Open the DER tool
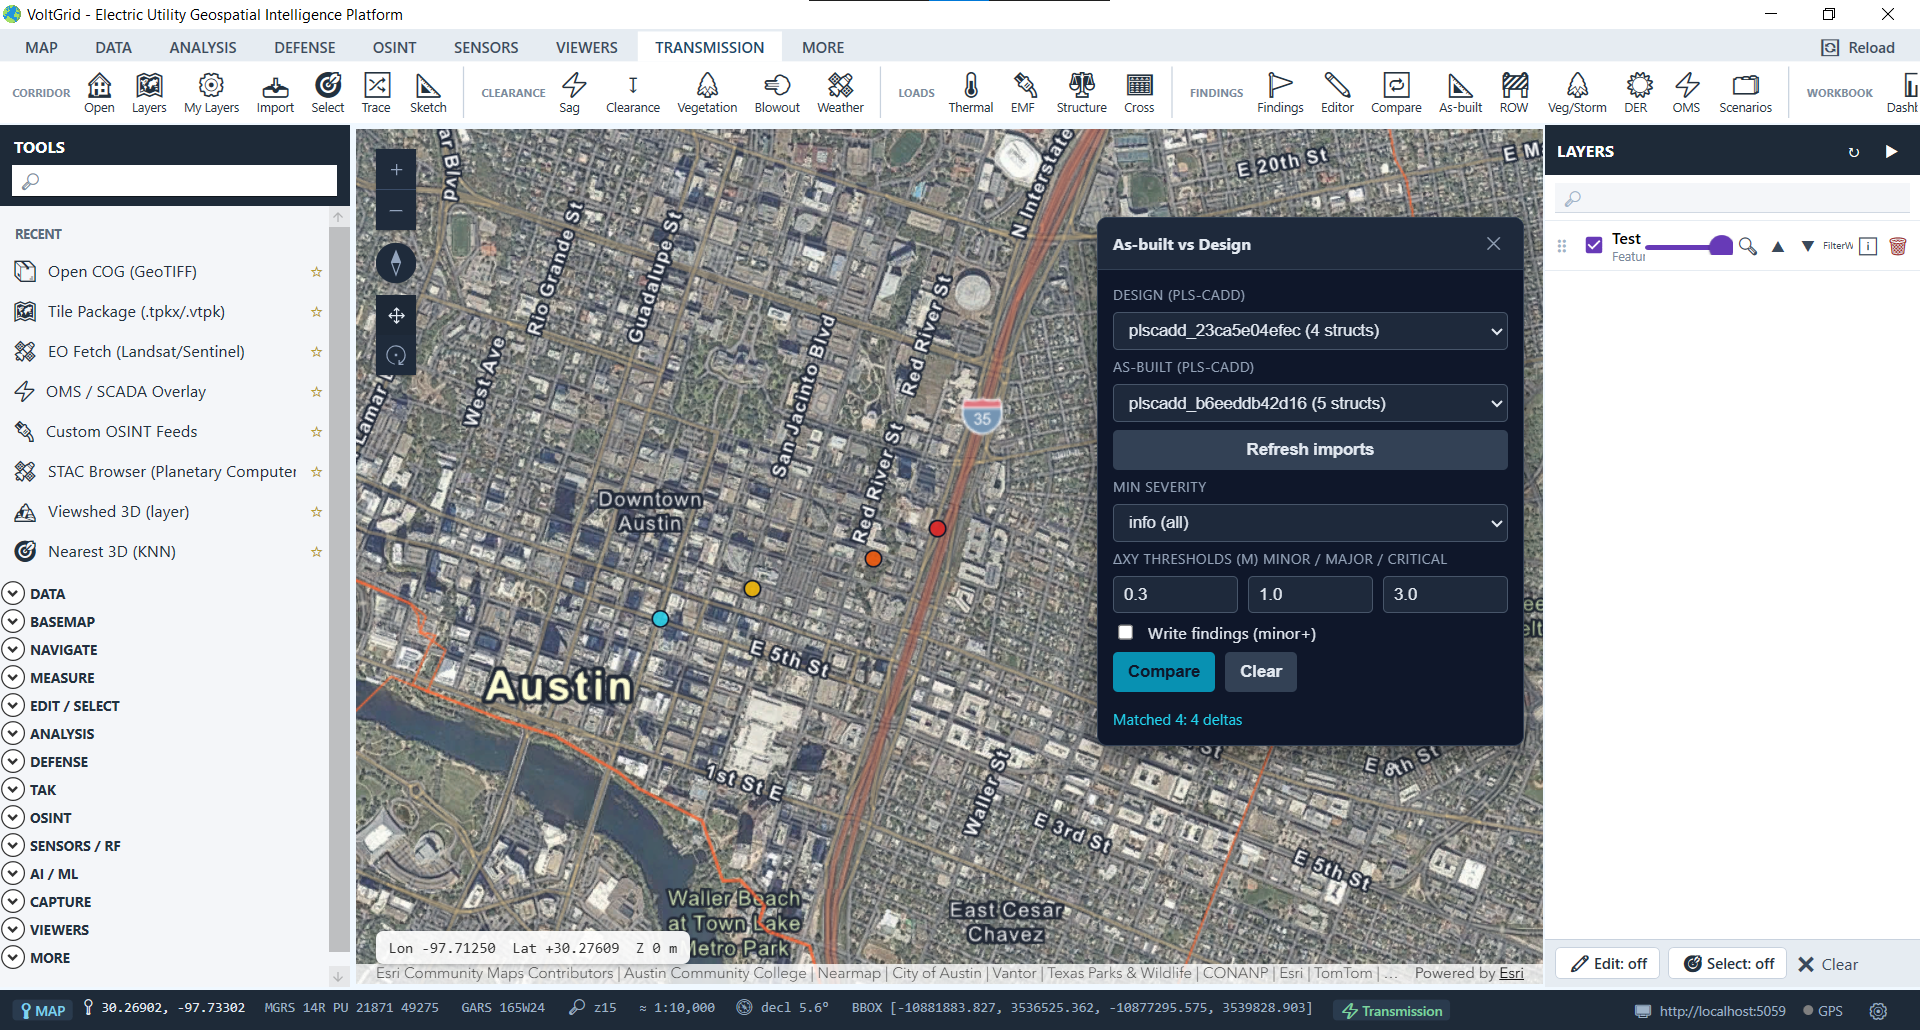 (x=1636, y=93)
